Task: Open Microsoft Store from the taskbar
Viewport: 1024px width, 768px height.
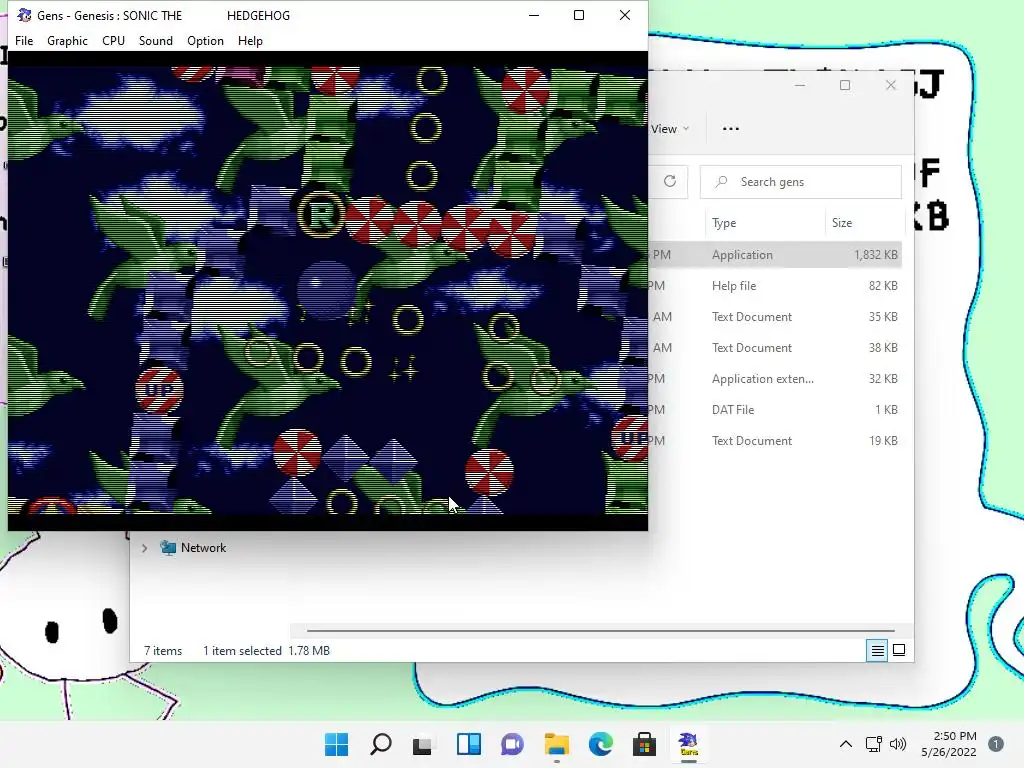Action: [x=645, y=744]
